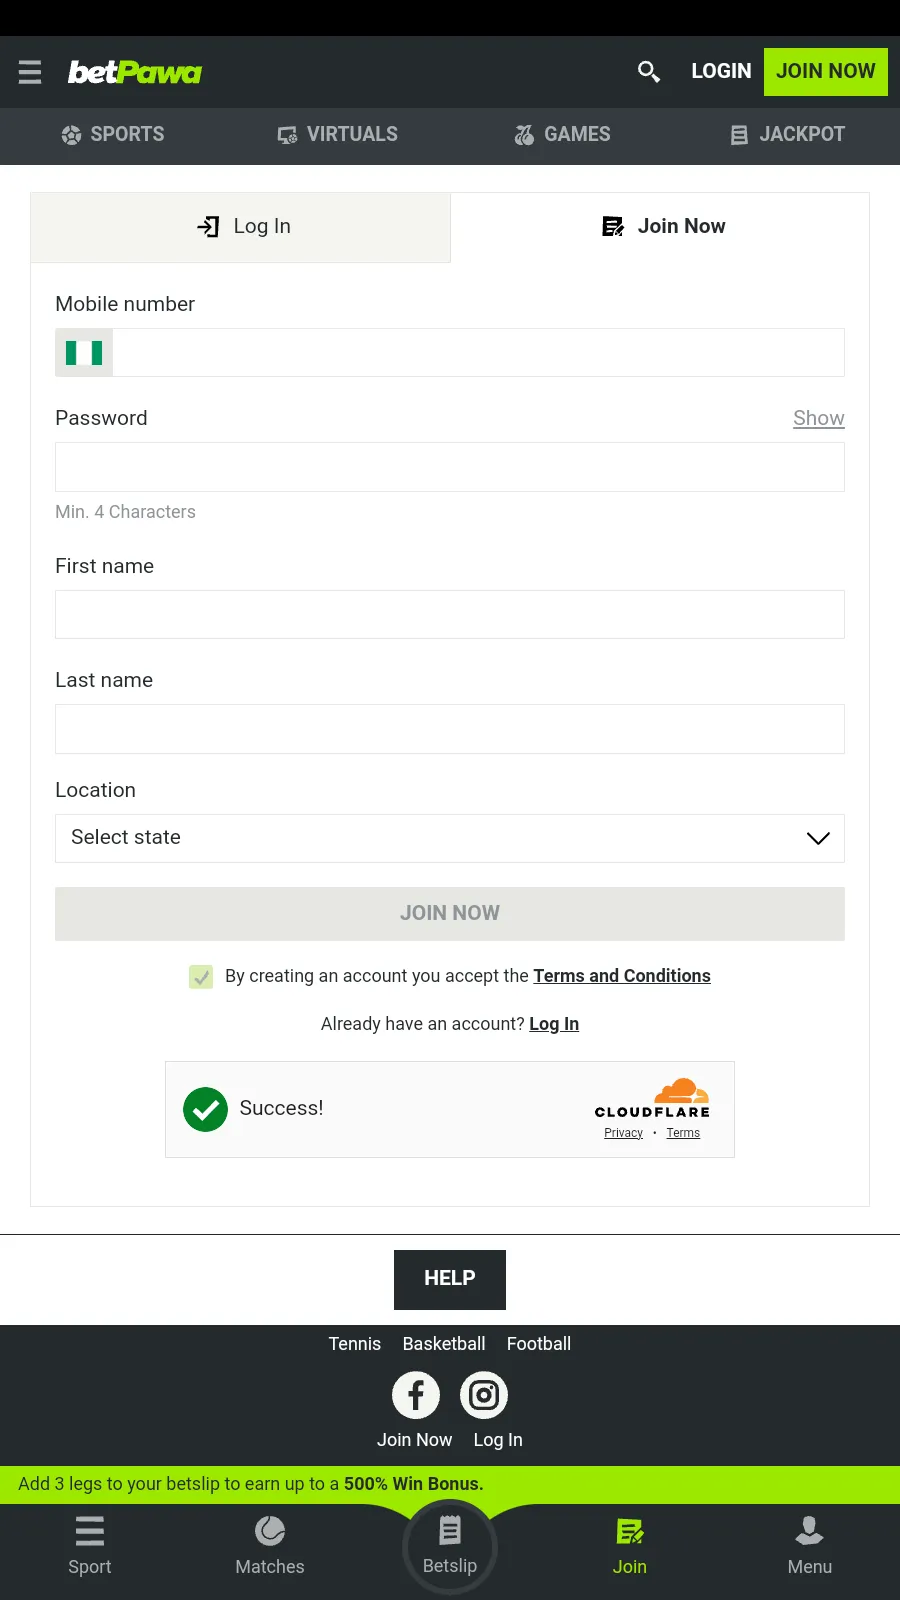Open betPawa's Instagram page

pyautogui.click(x=483, y=1395)
